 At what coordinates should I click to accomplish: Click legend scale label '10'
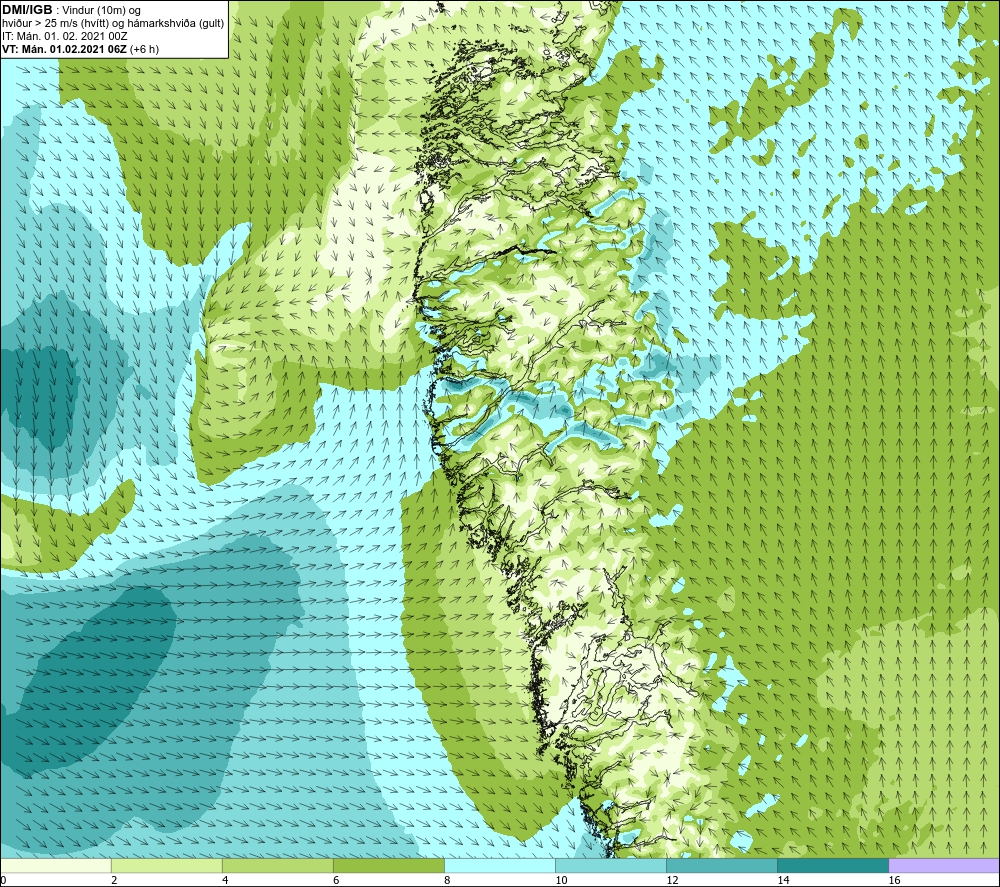click(561, 880)
